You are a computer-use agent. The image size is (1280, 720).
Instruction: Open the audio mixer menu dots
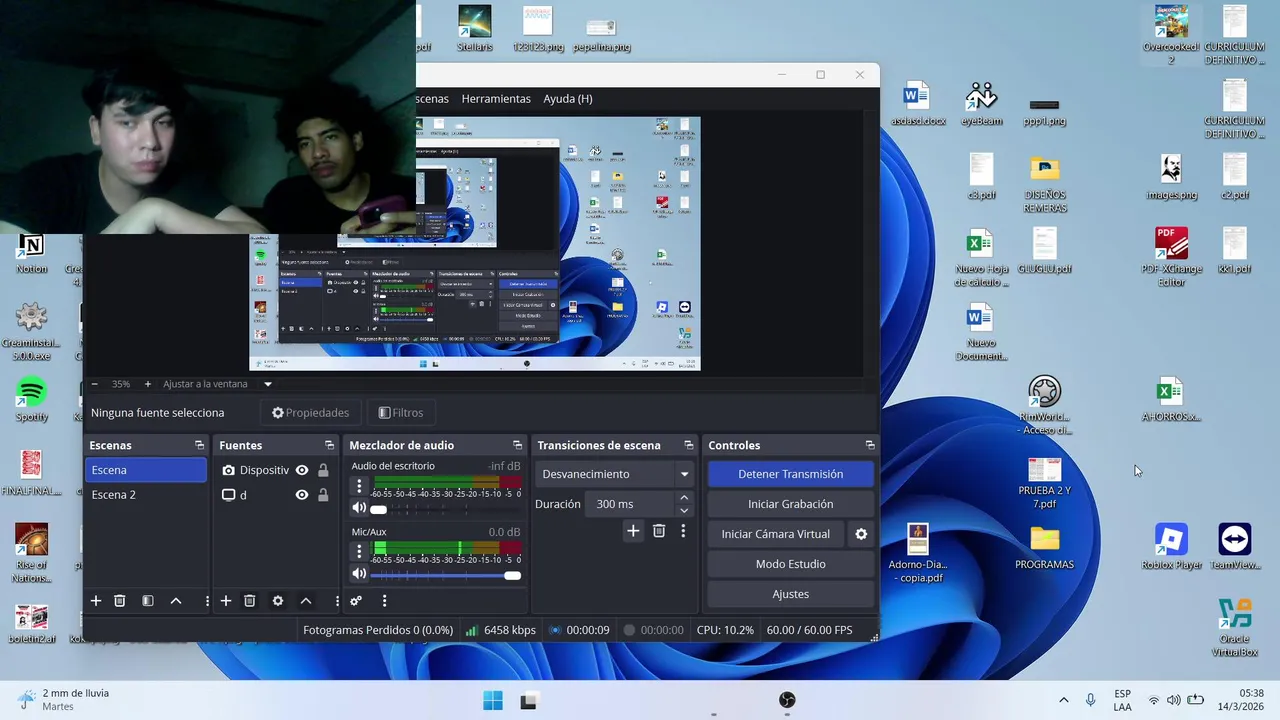tap(384, 601)
